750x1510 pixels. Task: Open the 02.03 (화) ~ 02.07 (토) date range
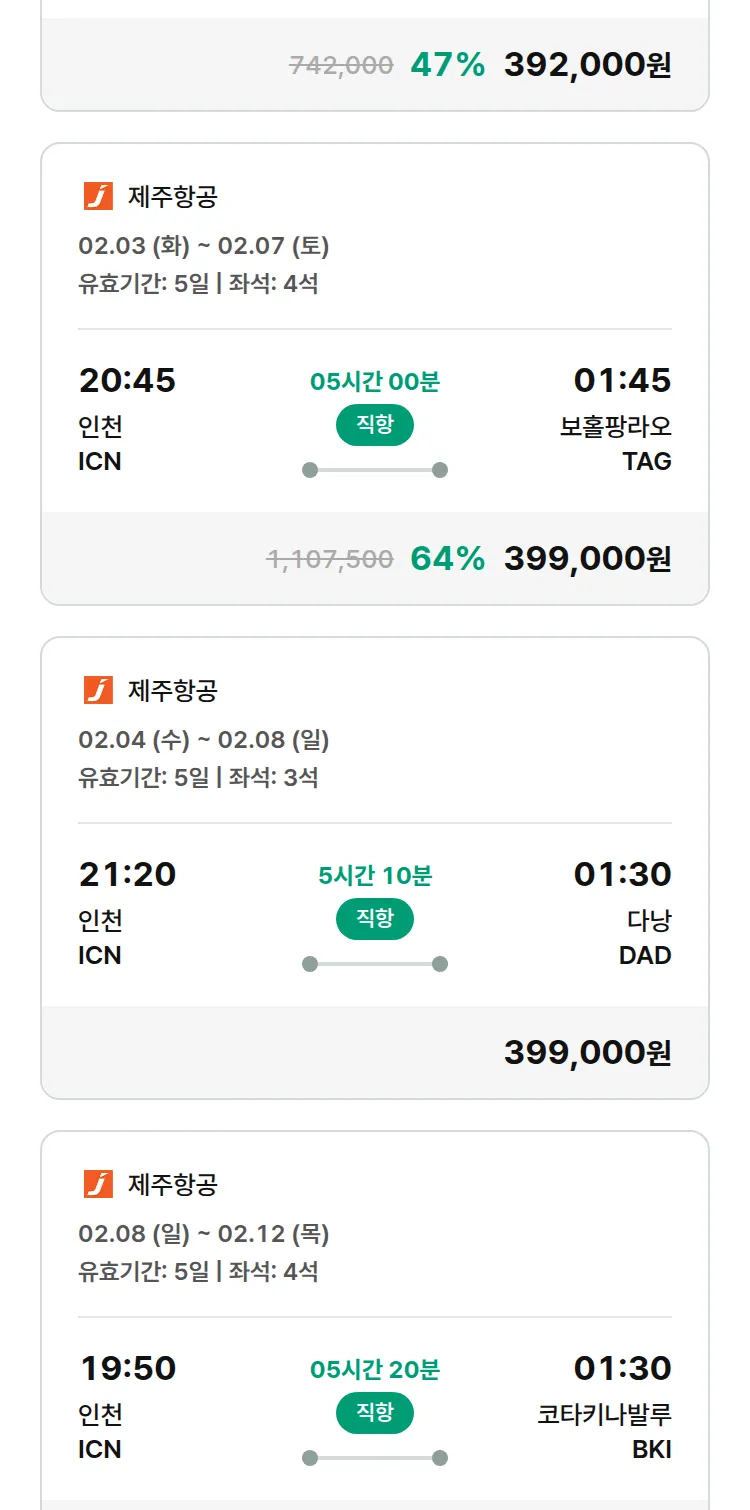point(204,245)
